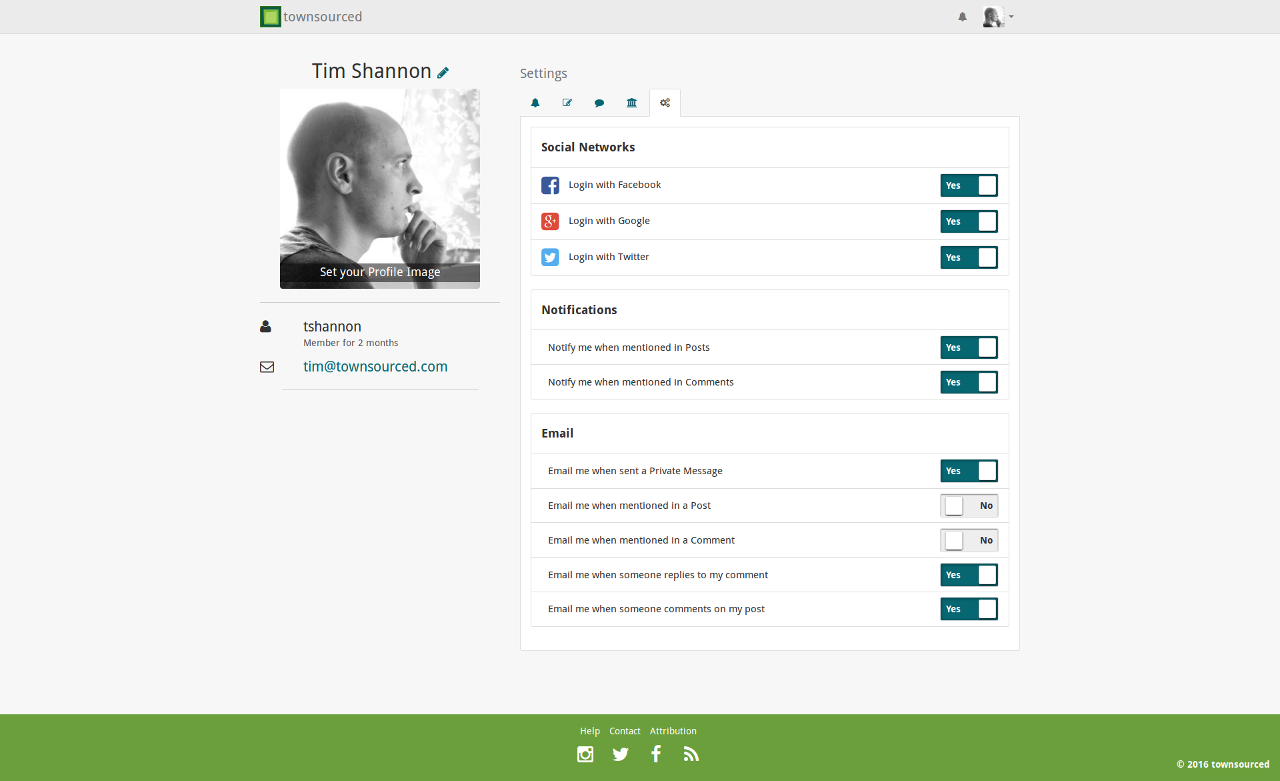The width and height of the screenshot is (1280, 781).
Task: Switch to the notifications bell tab
Action: [535, 103]
